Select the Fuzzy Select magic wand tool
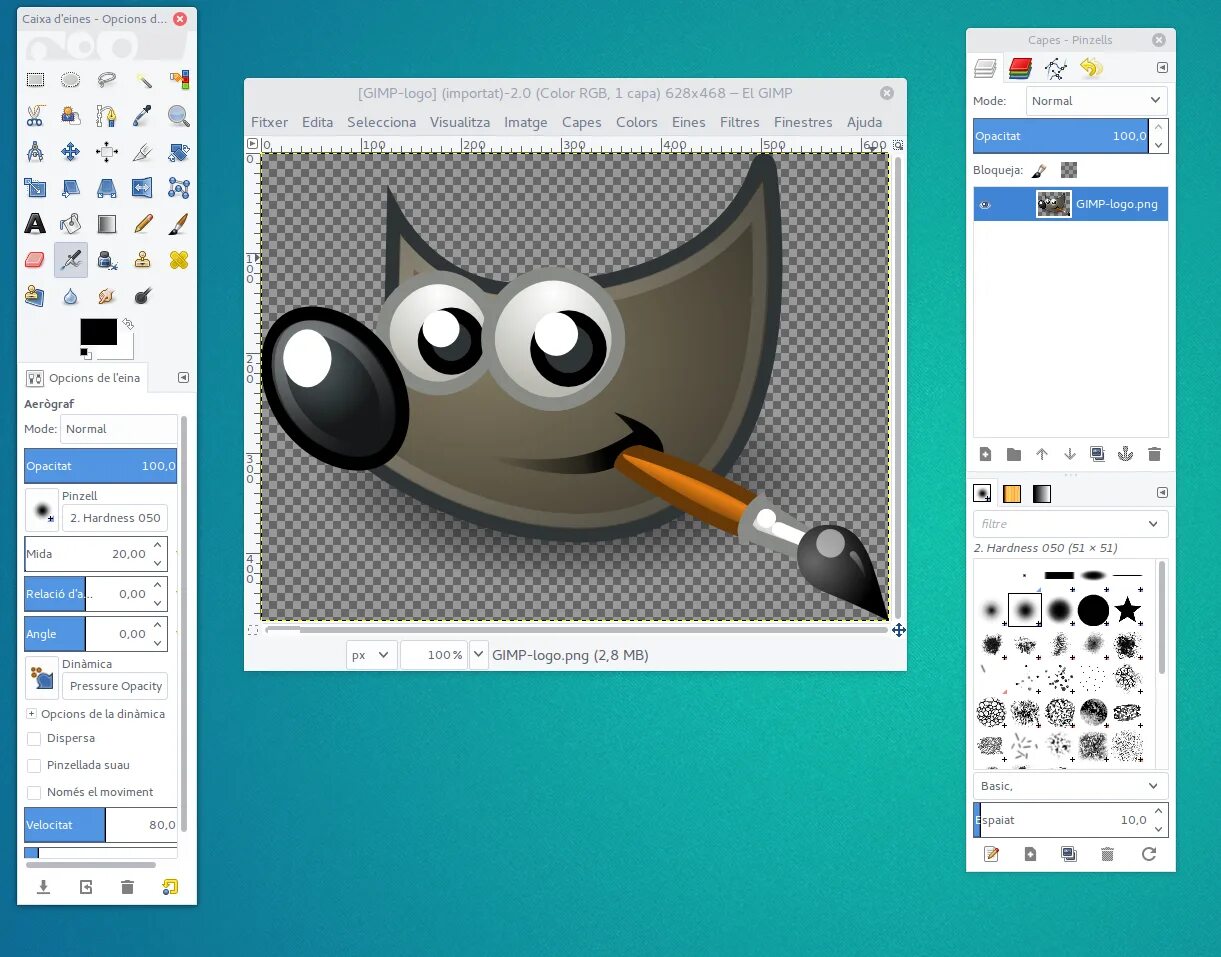The width and height of the screenshot is (1221, 957). [x=143, y=80]
